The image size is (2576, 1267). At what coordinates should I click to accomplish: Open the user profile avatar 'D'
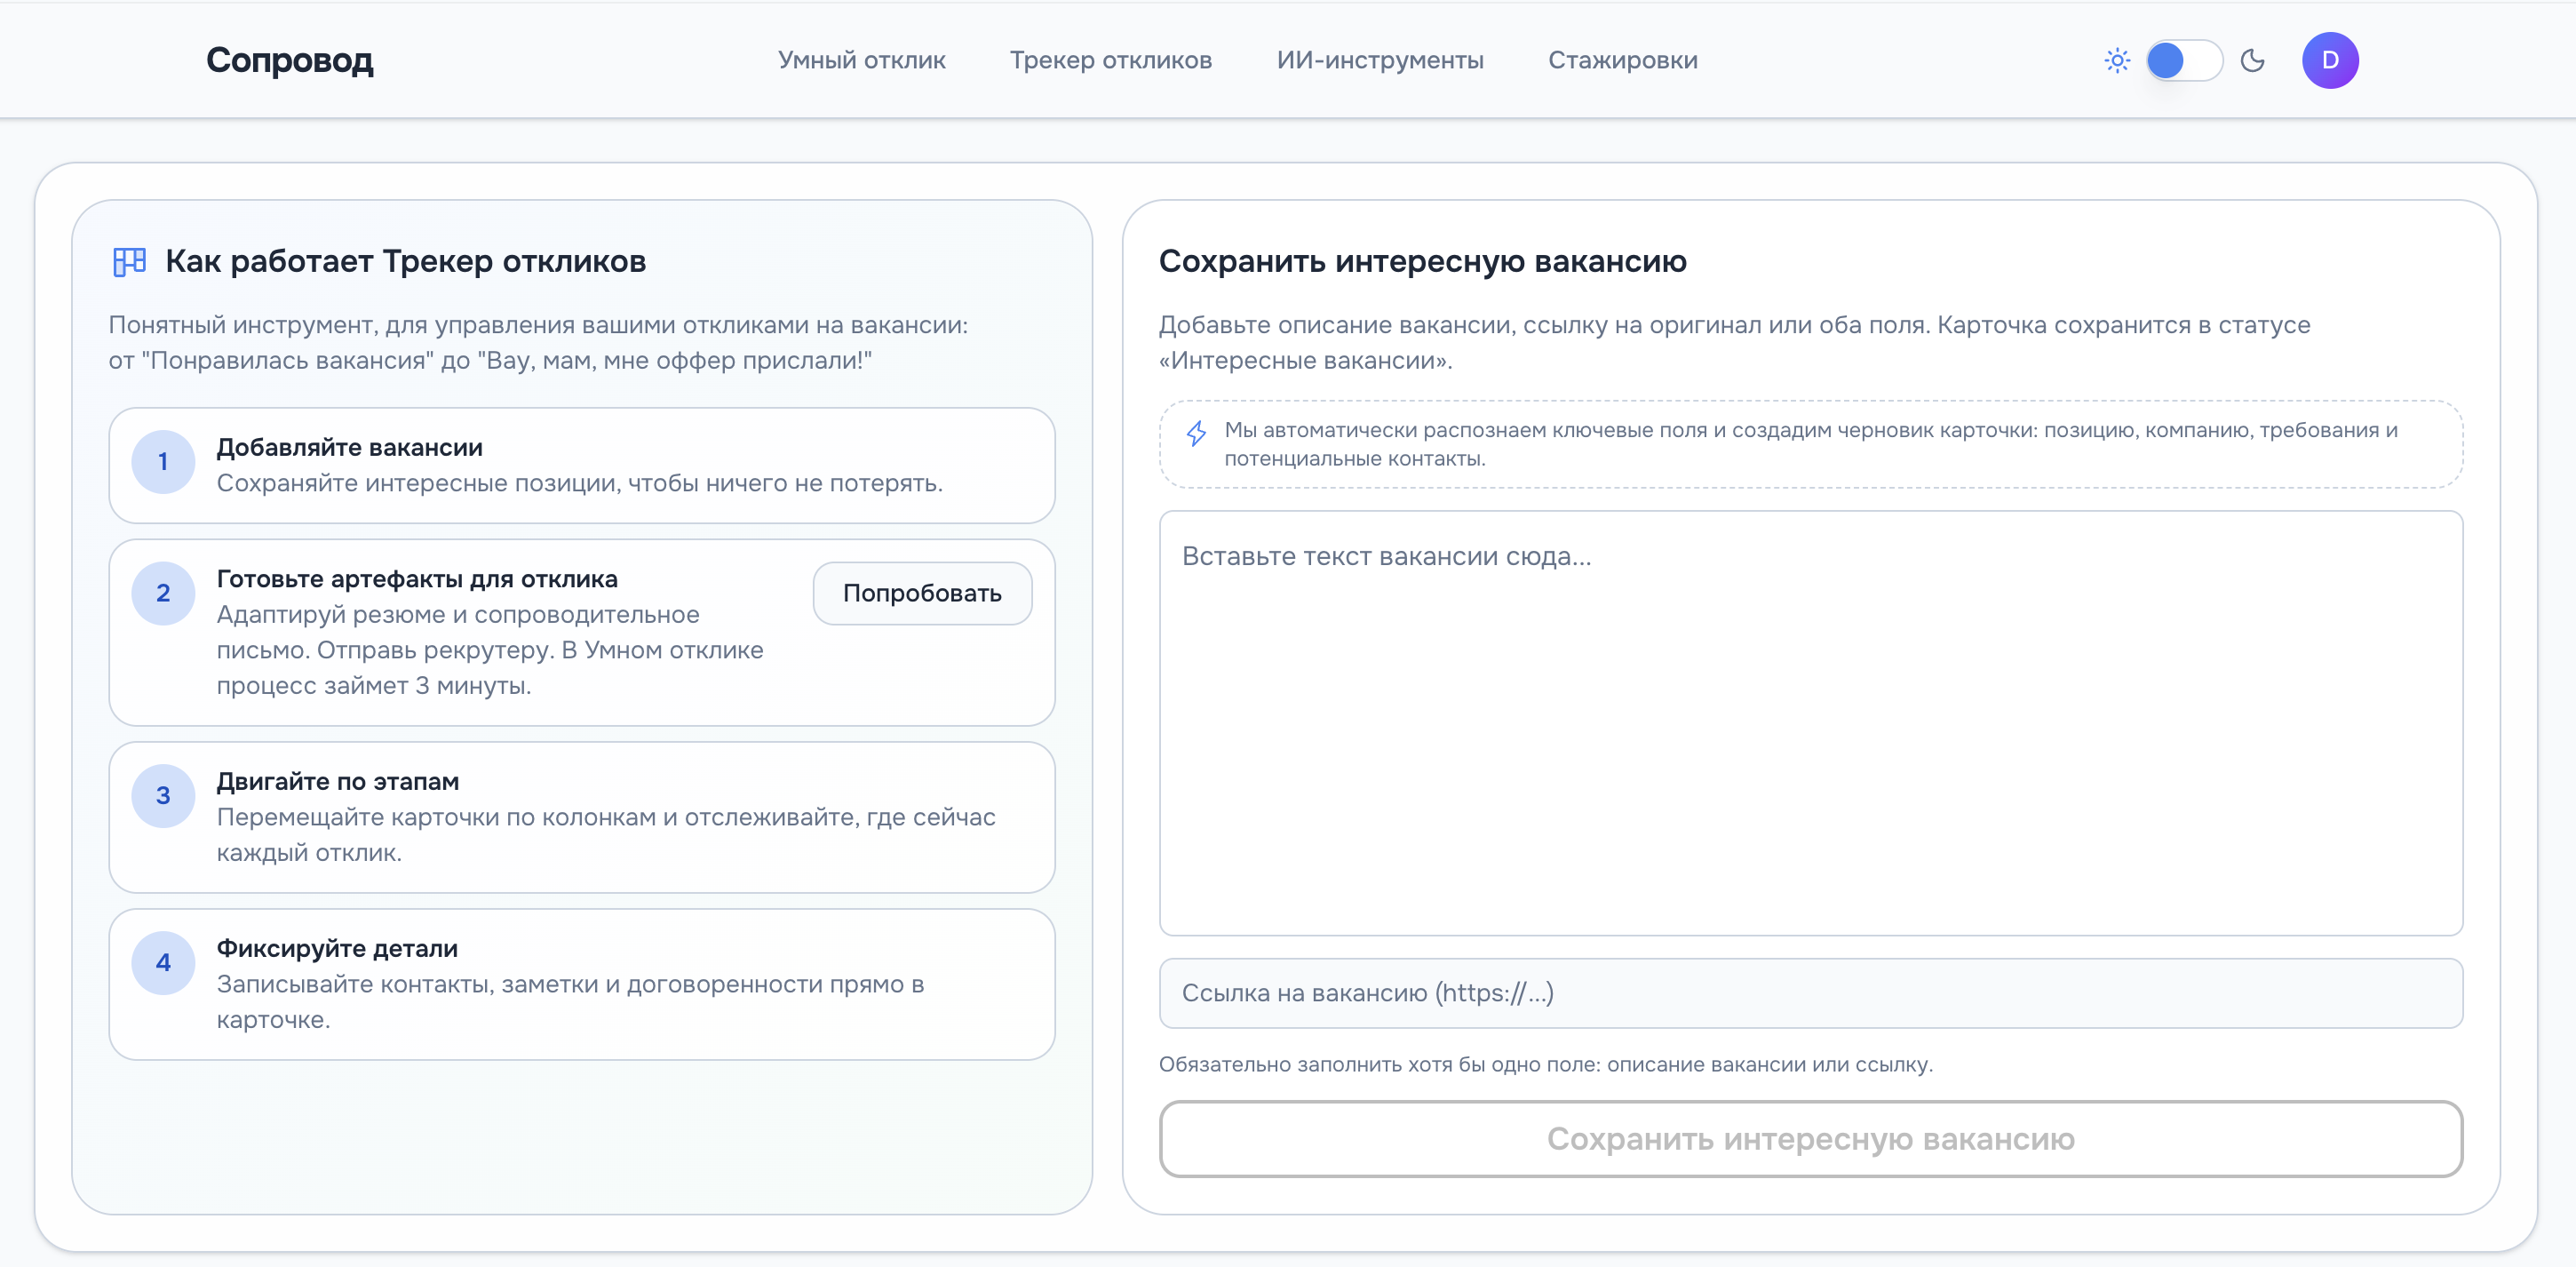(x=2331, y=60)
